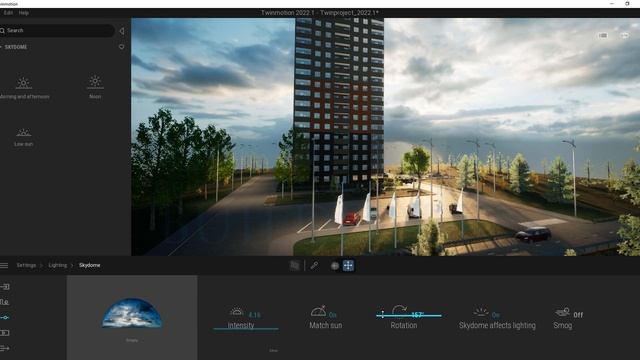Click the skydome preview thumbnail
Screen dimensions: 640x360
pyautogui.click(x=131, y=313)
